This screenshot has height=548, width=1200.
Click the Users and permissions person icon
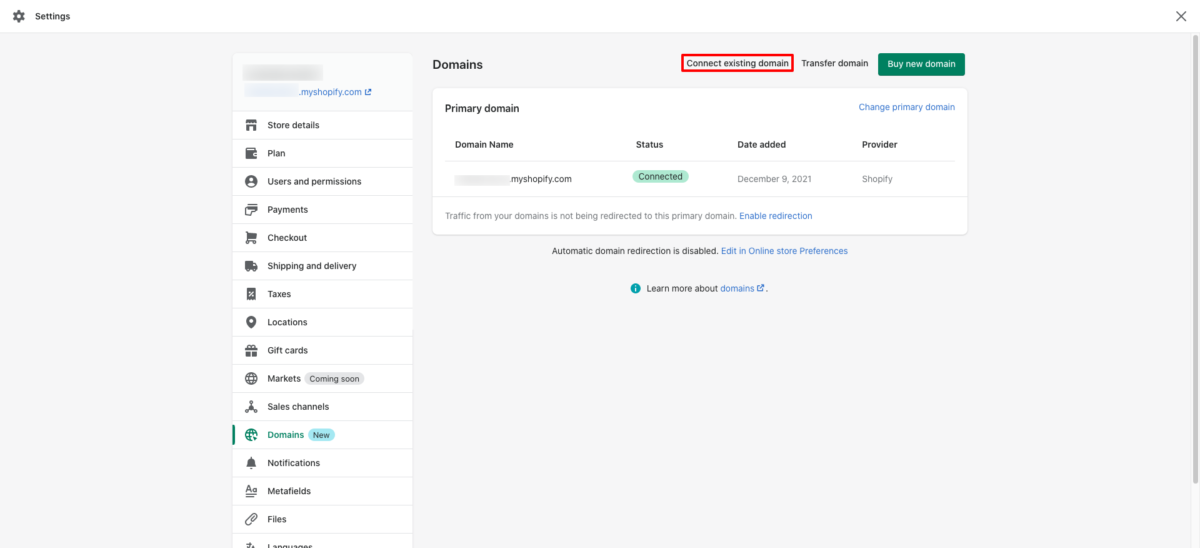251,182
